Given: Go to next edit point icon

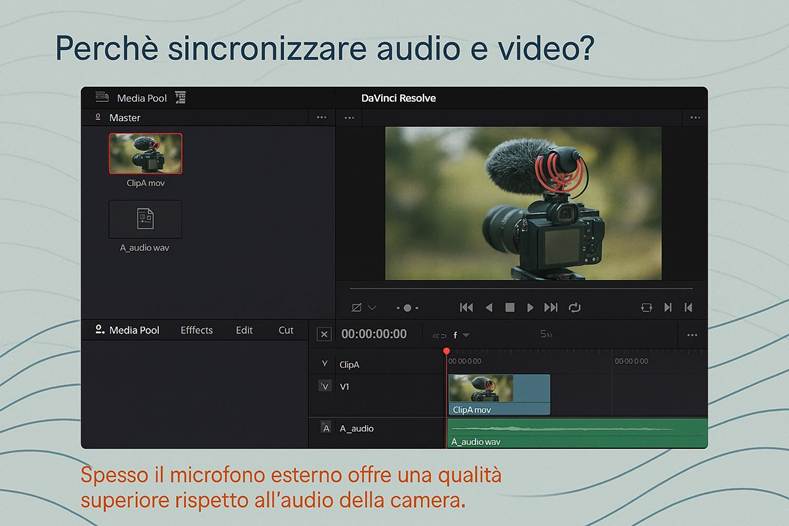Looking at the screenshot, I should pos(668,307).
